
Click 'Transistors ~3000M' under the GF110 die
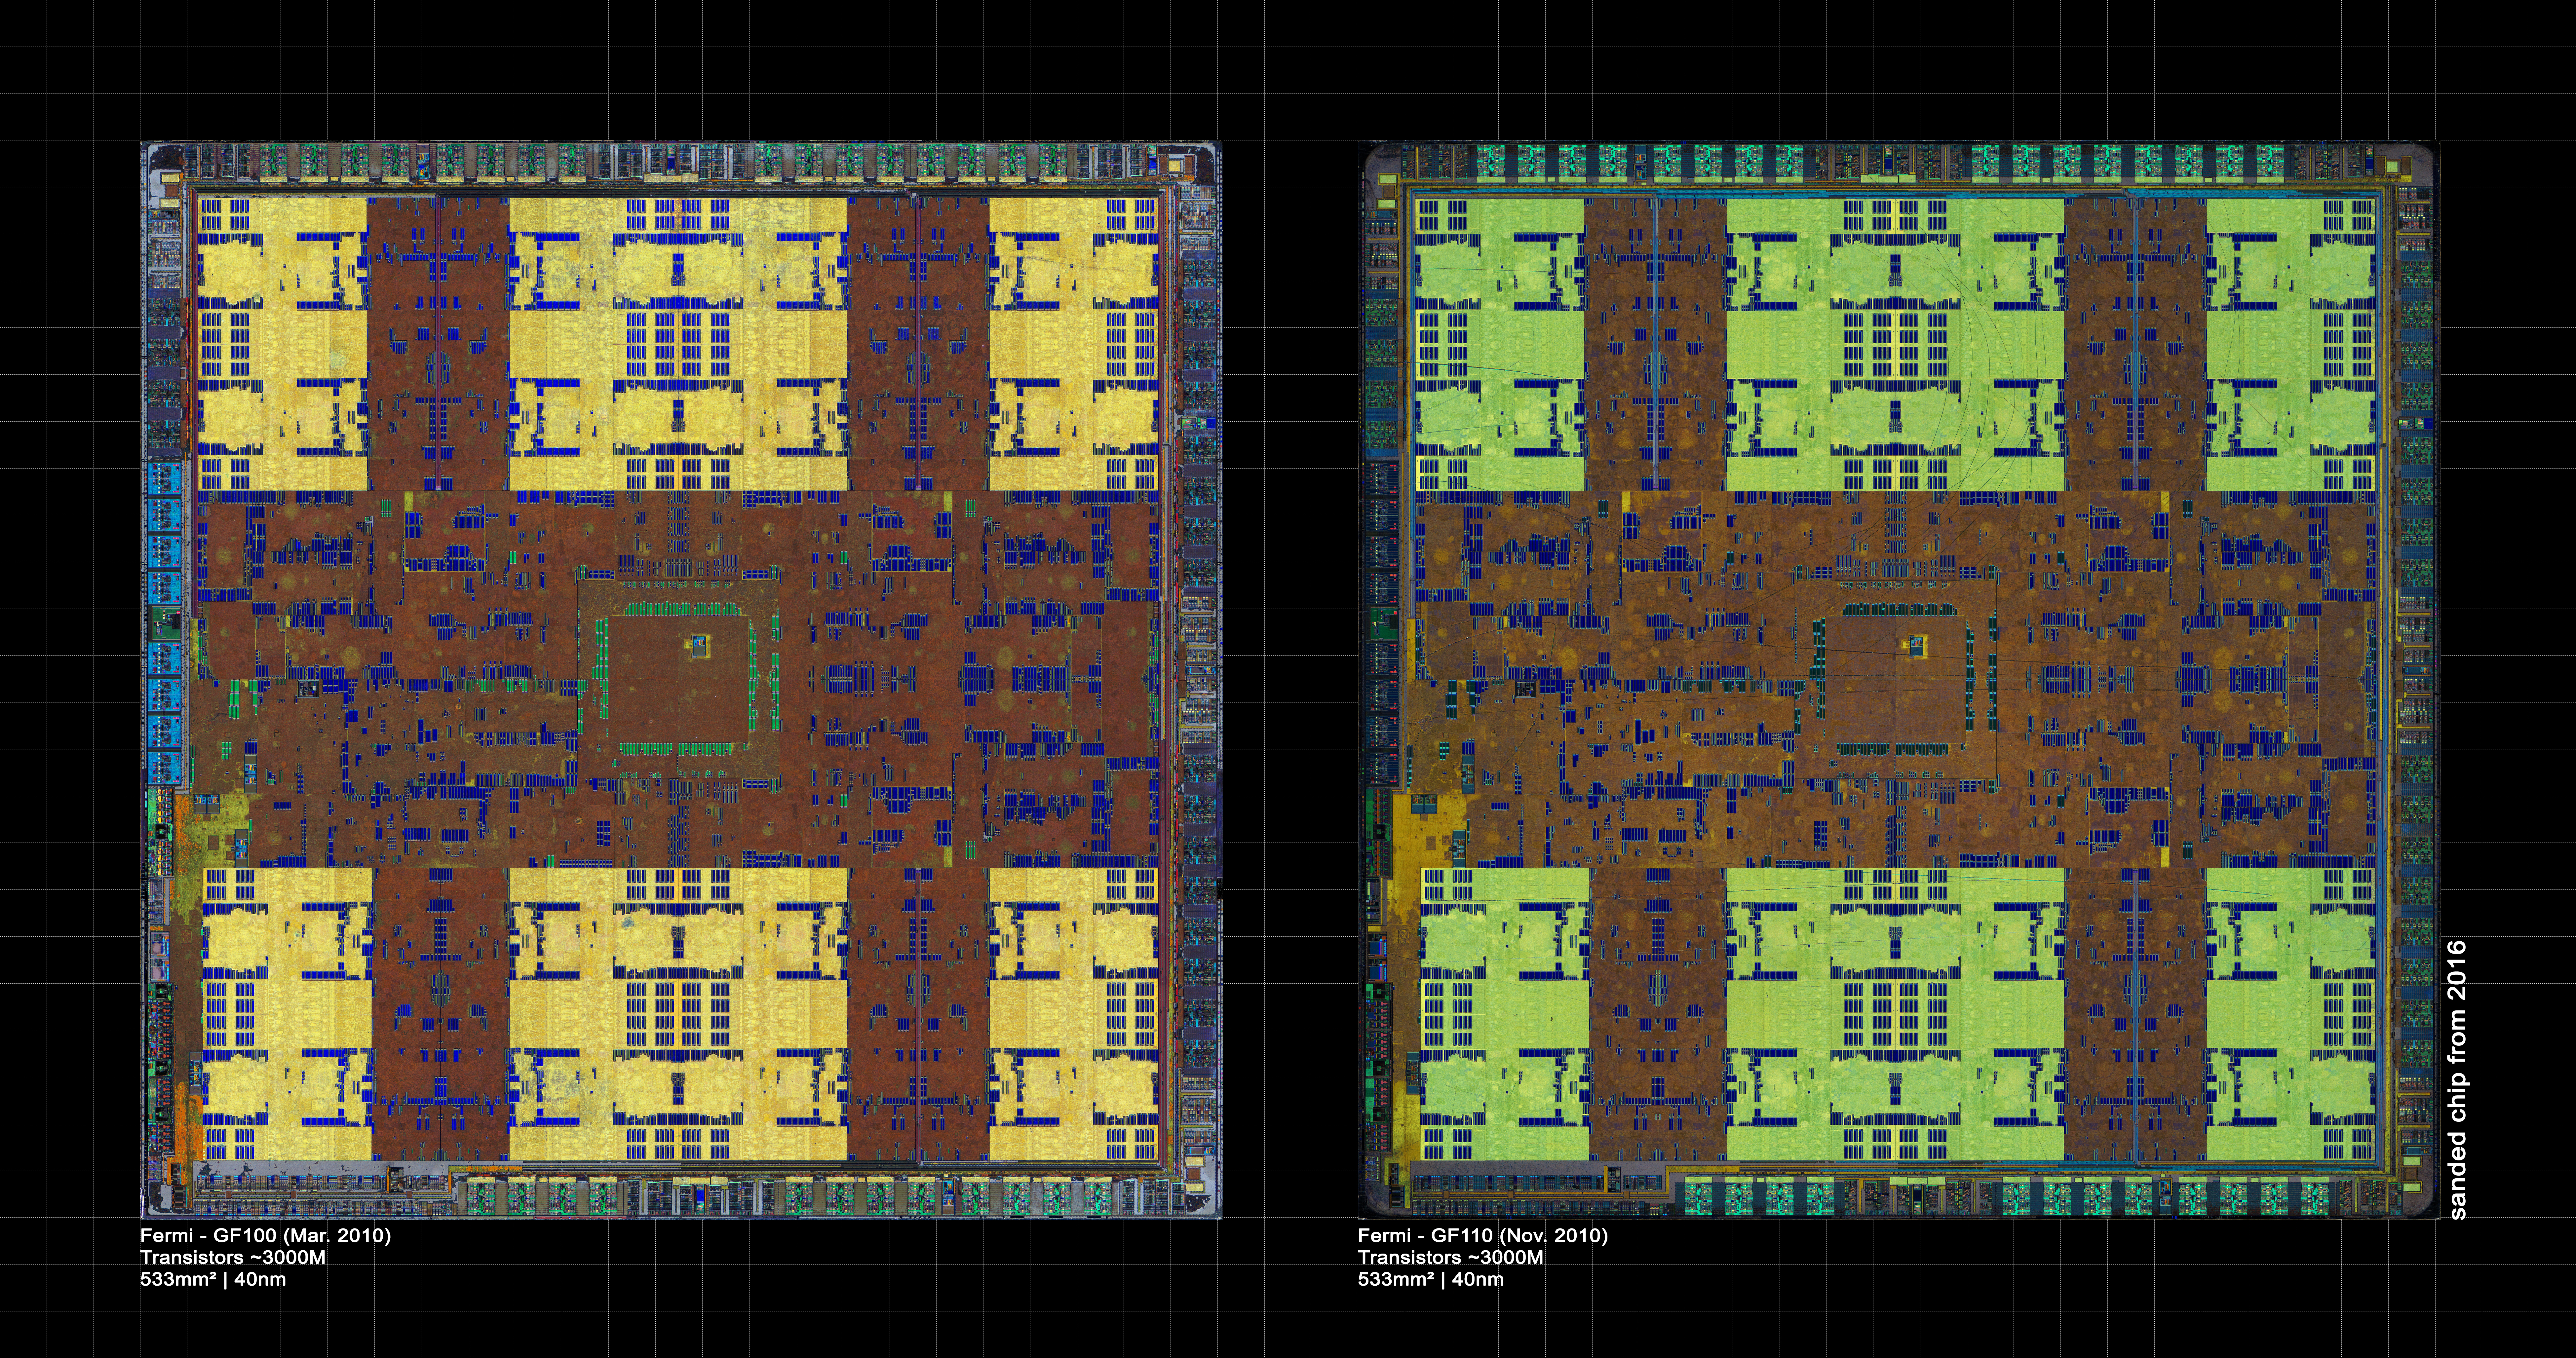[1450, 1257]
